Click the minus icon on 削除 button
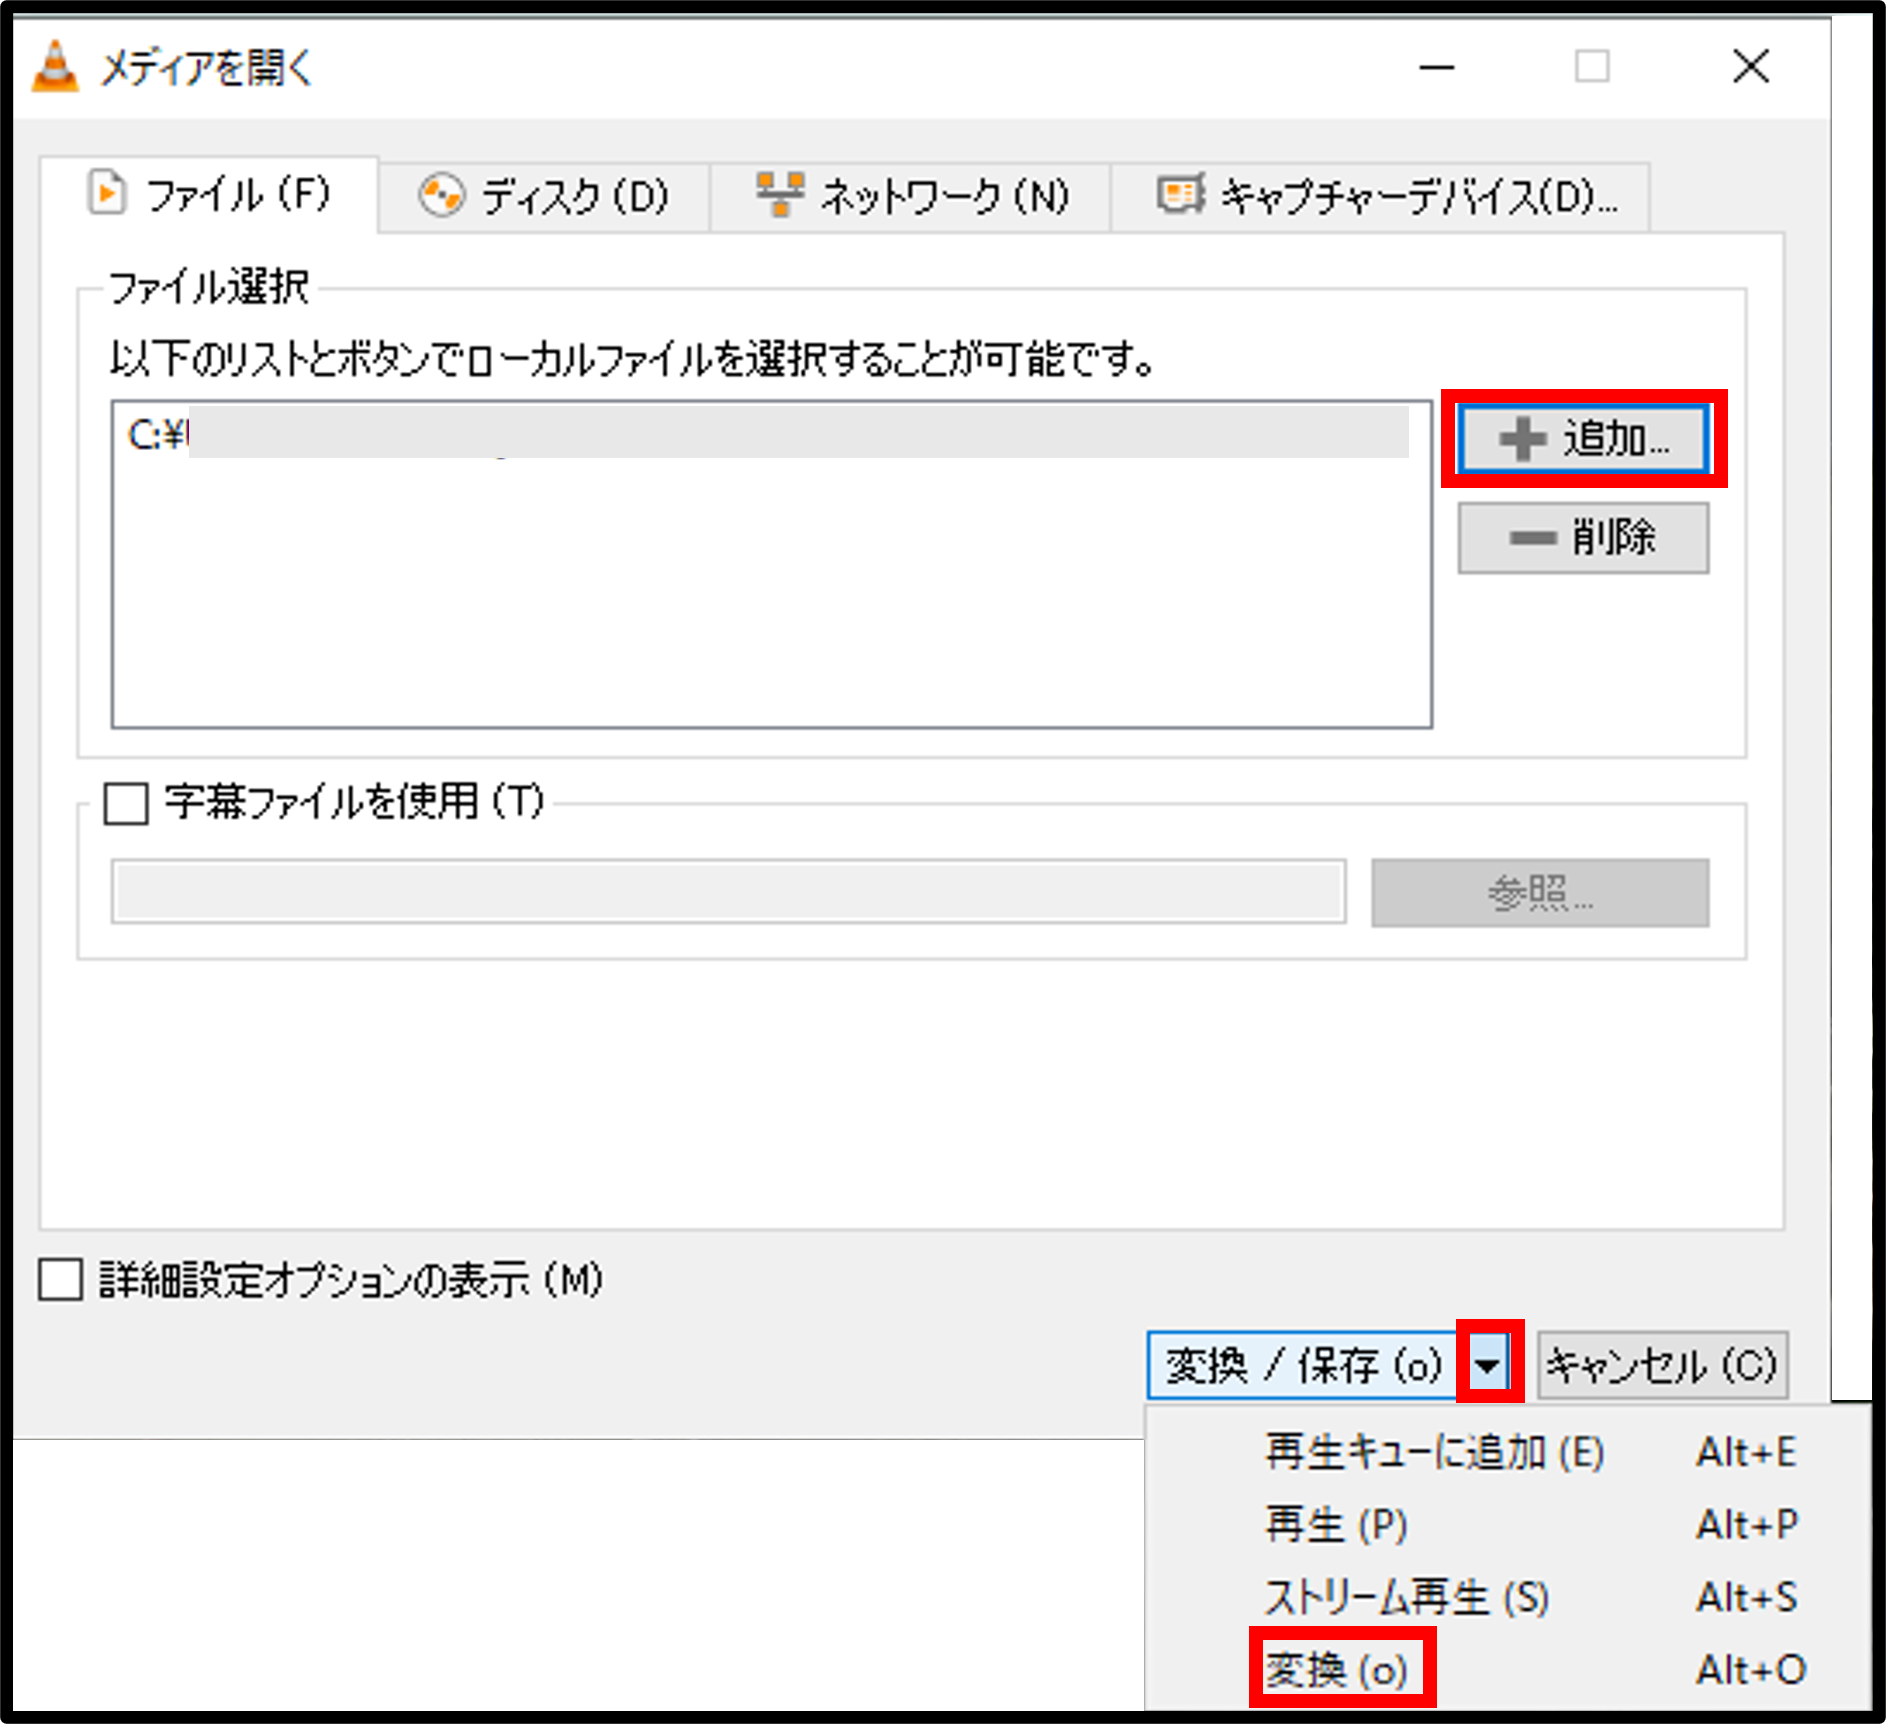The image size is (1886, 1724). pyautogui.click(x=1532, y=539)
